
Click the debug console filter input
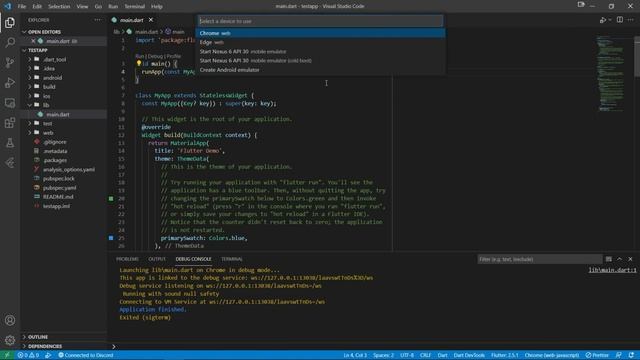point(540,259)
